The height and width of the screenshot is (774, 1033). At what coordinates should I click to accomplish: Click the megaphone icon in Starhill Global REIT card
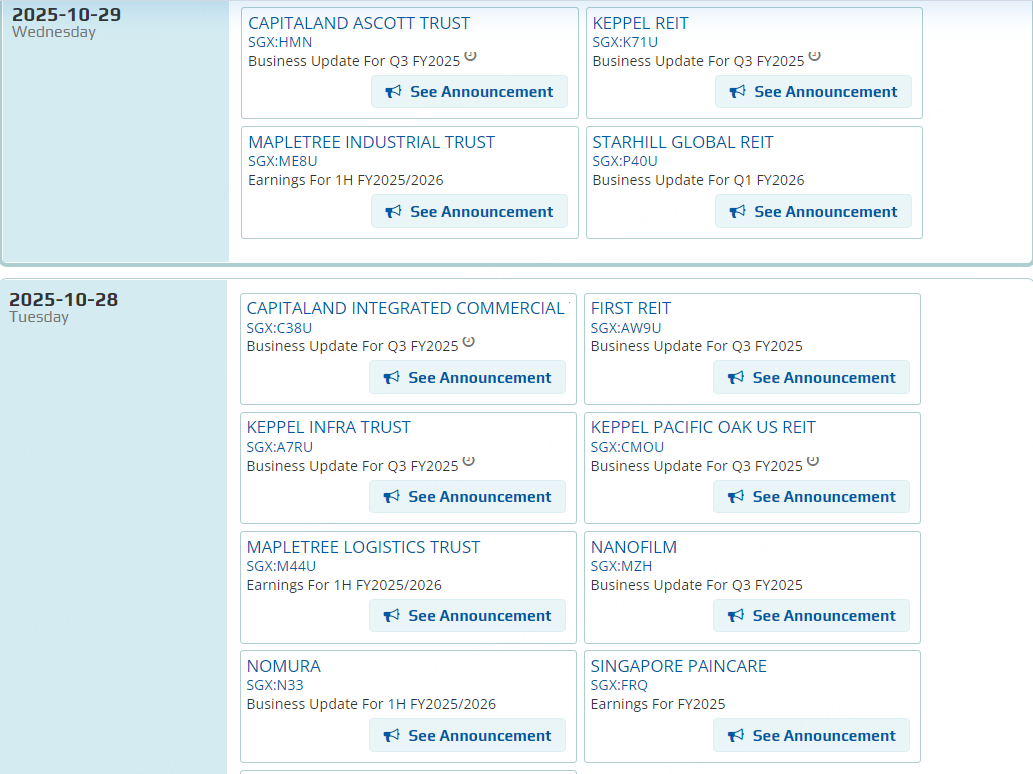pyautogui.click(x=737, y=211)
